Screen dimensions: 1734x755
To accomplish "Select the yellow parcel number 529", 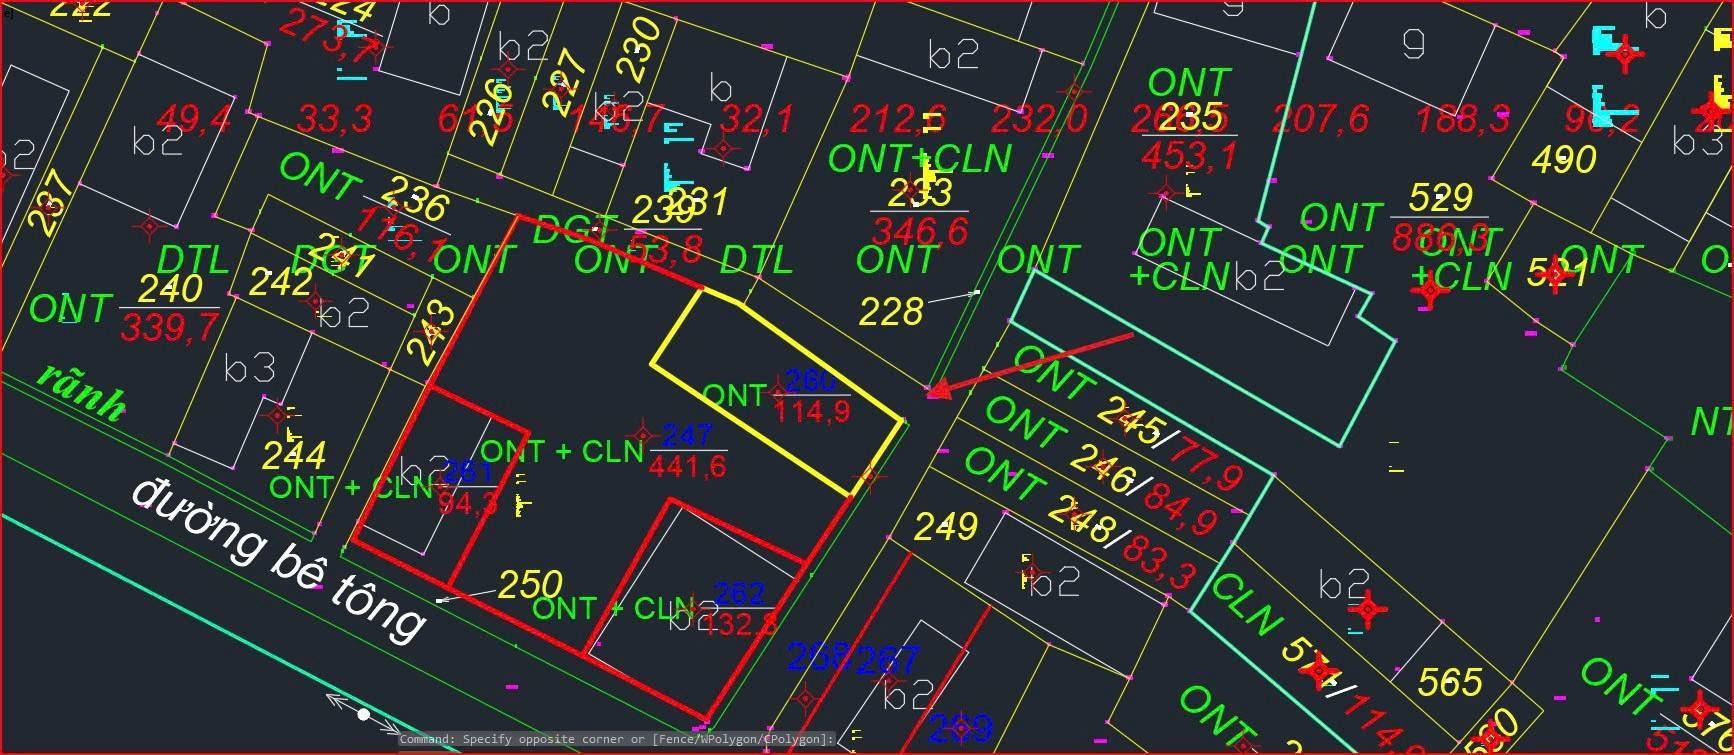I will point(1440,198).
